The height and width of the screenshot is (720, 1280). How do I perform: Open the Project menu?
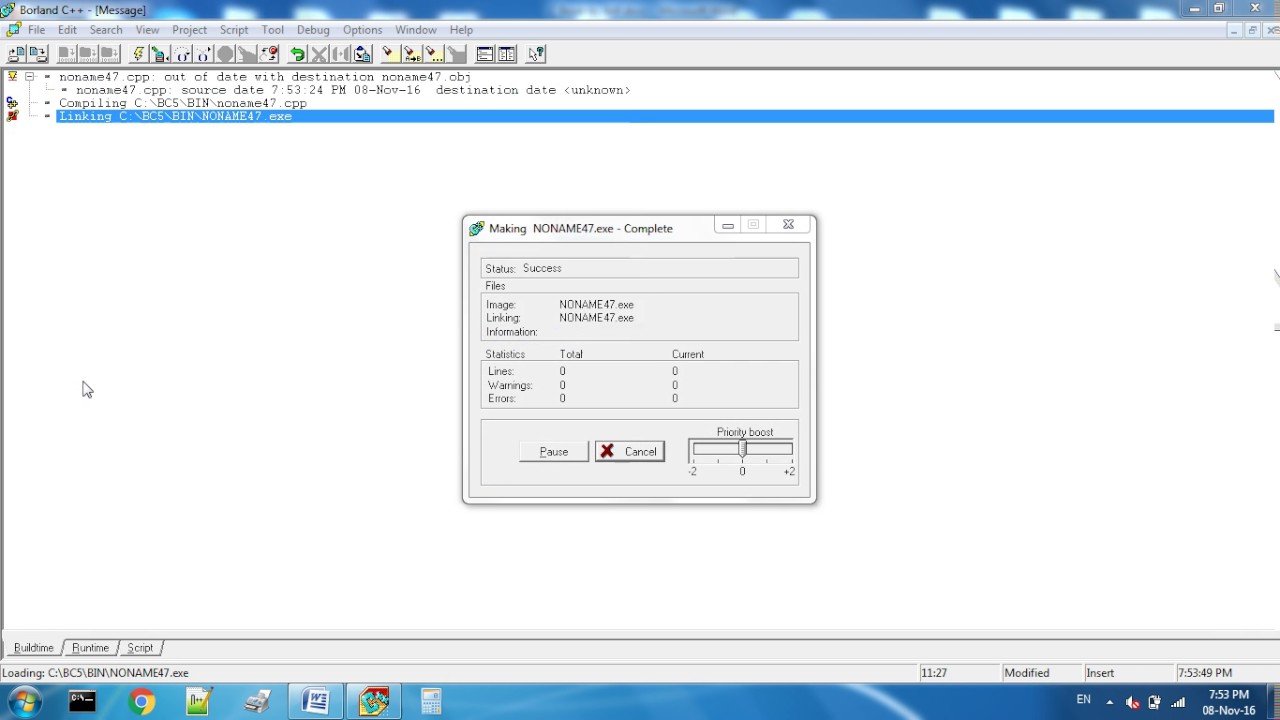coord(189,30)
